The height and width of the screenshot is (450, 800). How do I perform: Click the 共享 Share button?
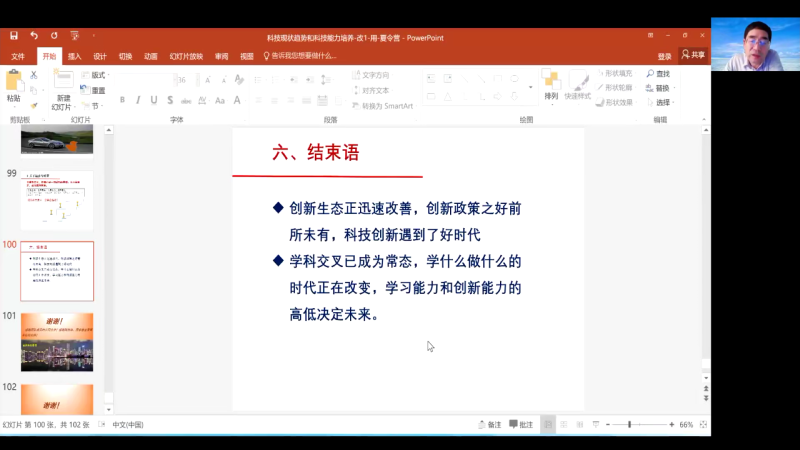pos(693,55)
